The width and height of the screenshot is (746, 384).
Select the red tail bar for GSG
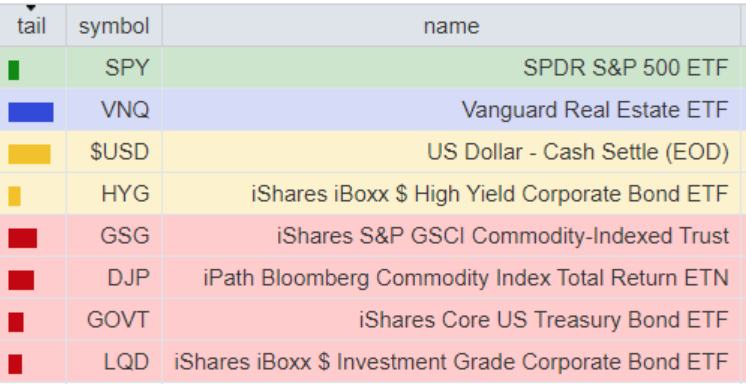click(x=23, y=238)
